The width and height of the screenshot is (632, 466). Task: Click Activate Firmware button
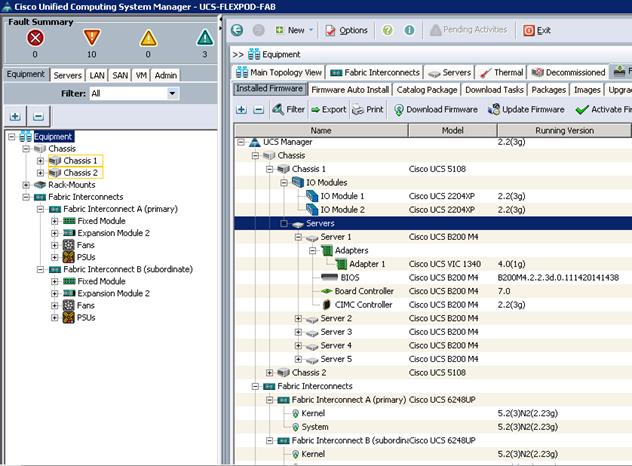pyautogui.click(x=603, y=110)
